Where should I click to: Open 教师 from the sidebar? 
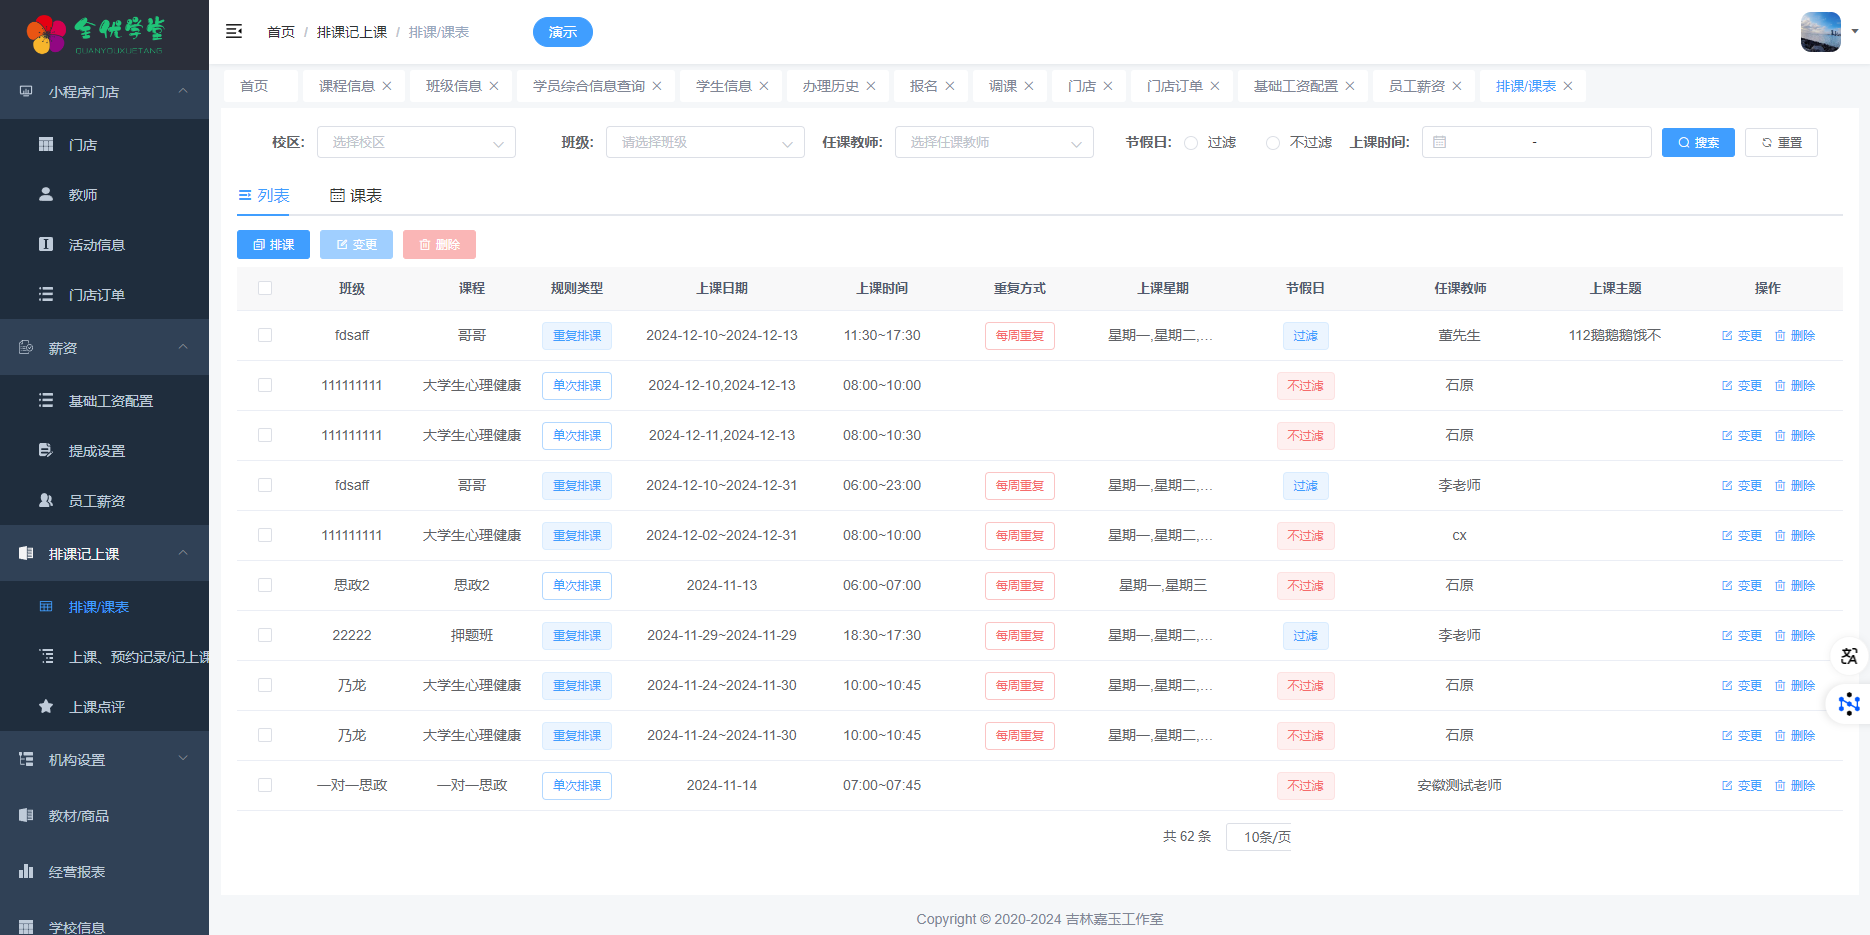point(83,195)
